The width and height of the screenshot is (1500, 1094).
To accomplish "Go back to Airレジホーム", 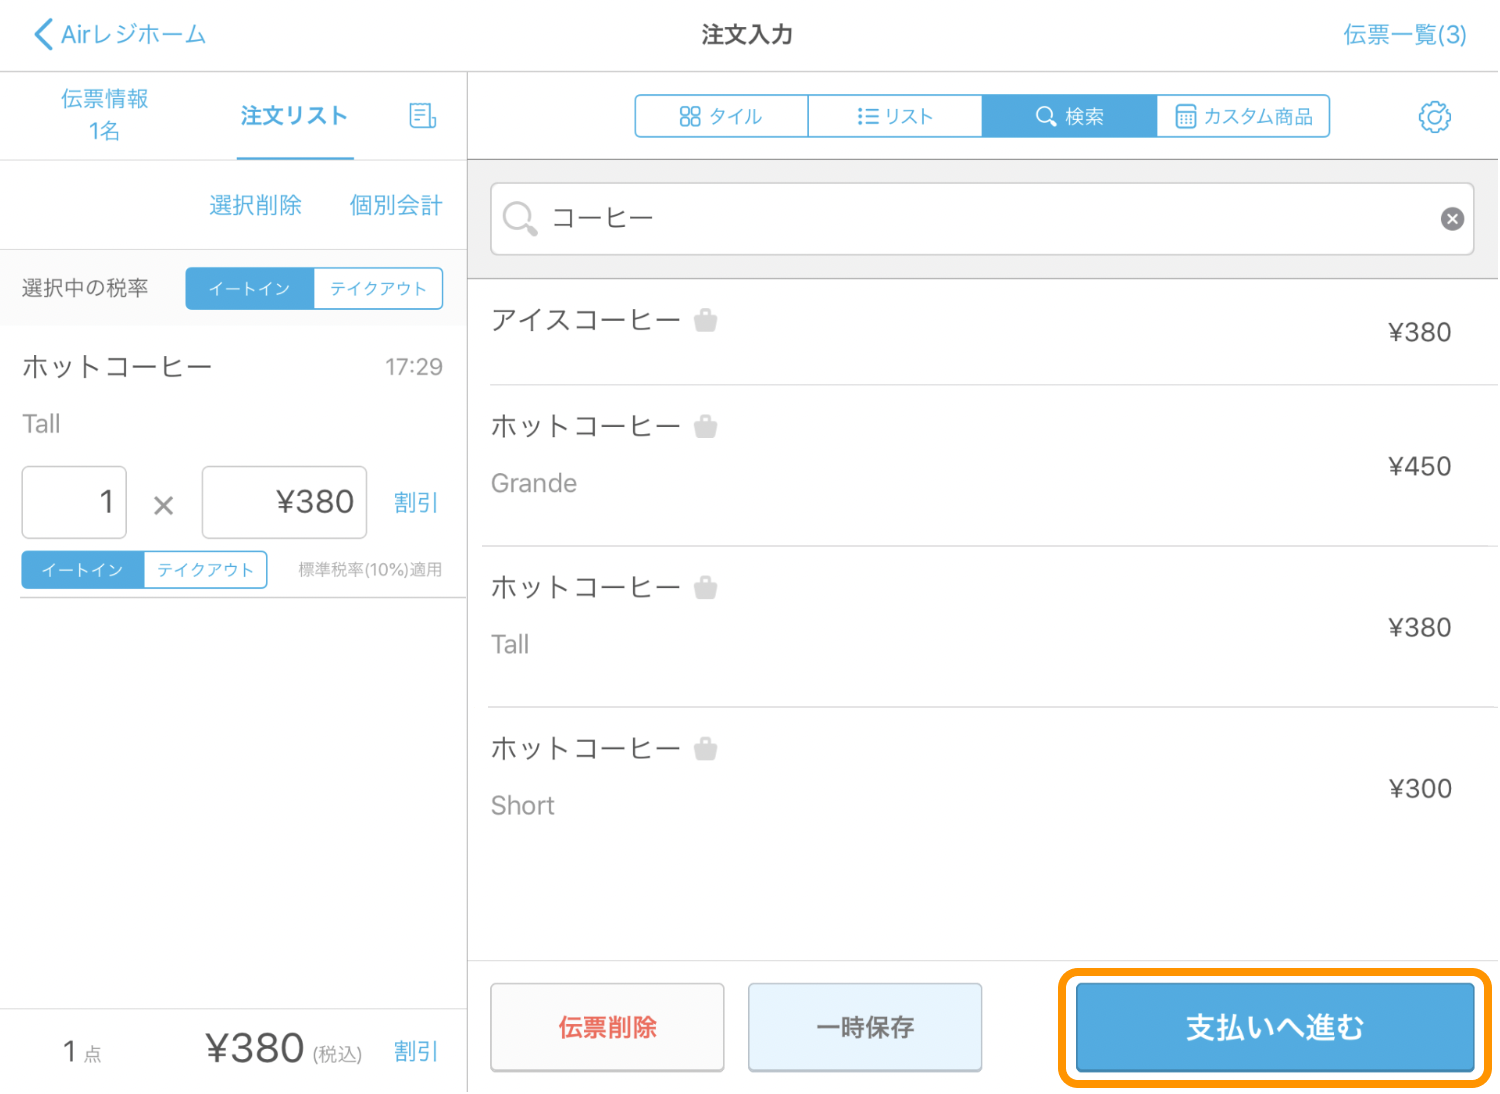I will coord(120,35).
